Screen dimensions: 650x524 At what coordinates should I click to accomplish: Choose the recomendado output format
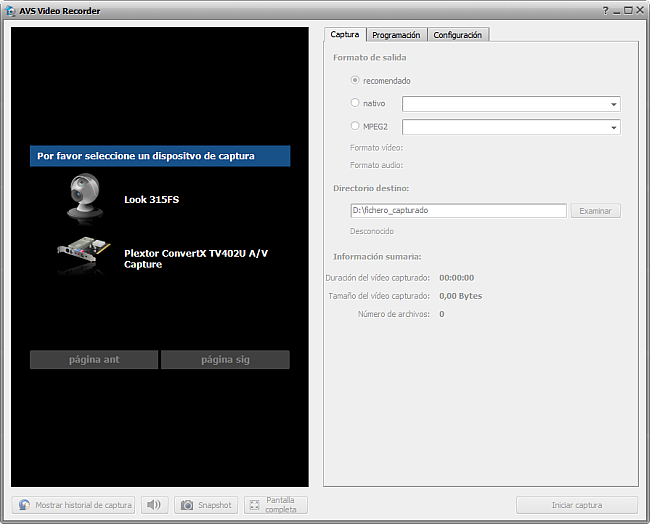tap(355, 80)
